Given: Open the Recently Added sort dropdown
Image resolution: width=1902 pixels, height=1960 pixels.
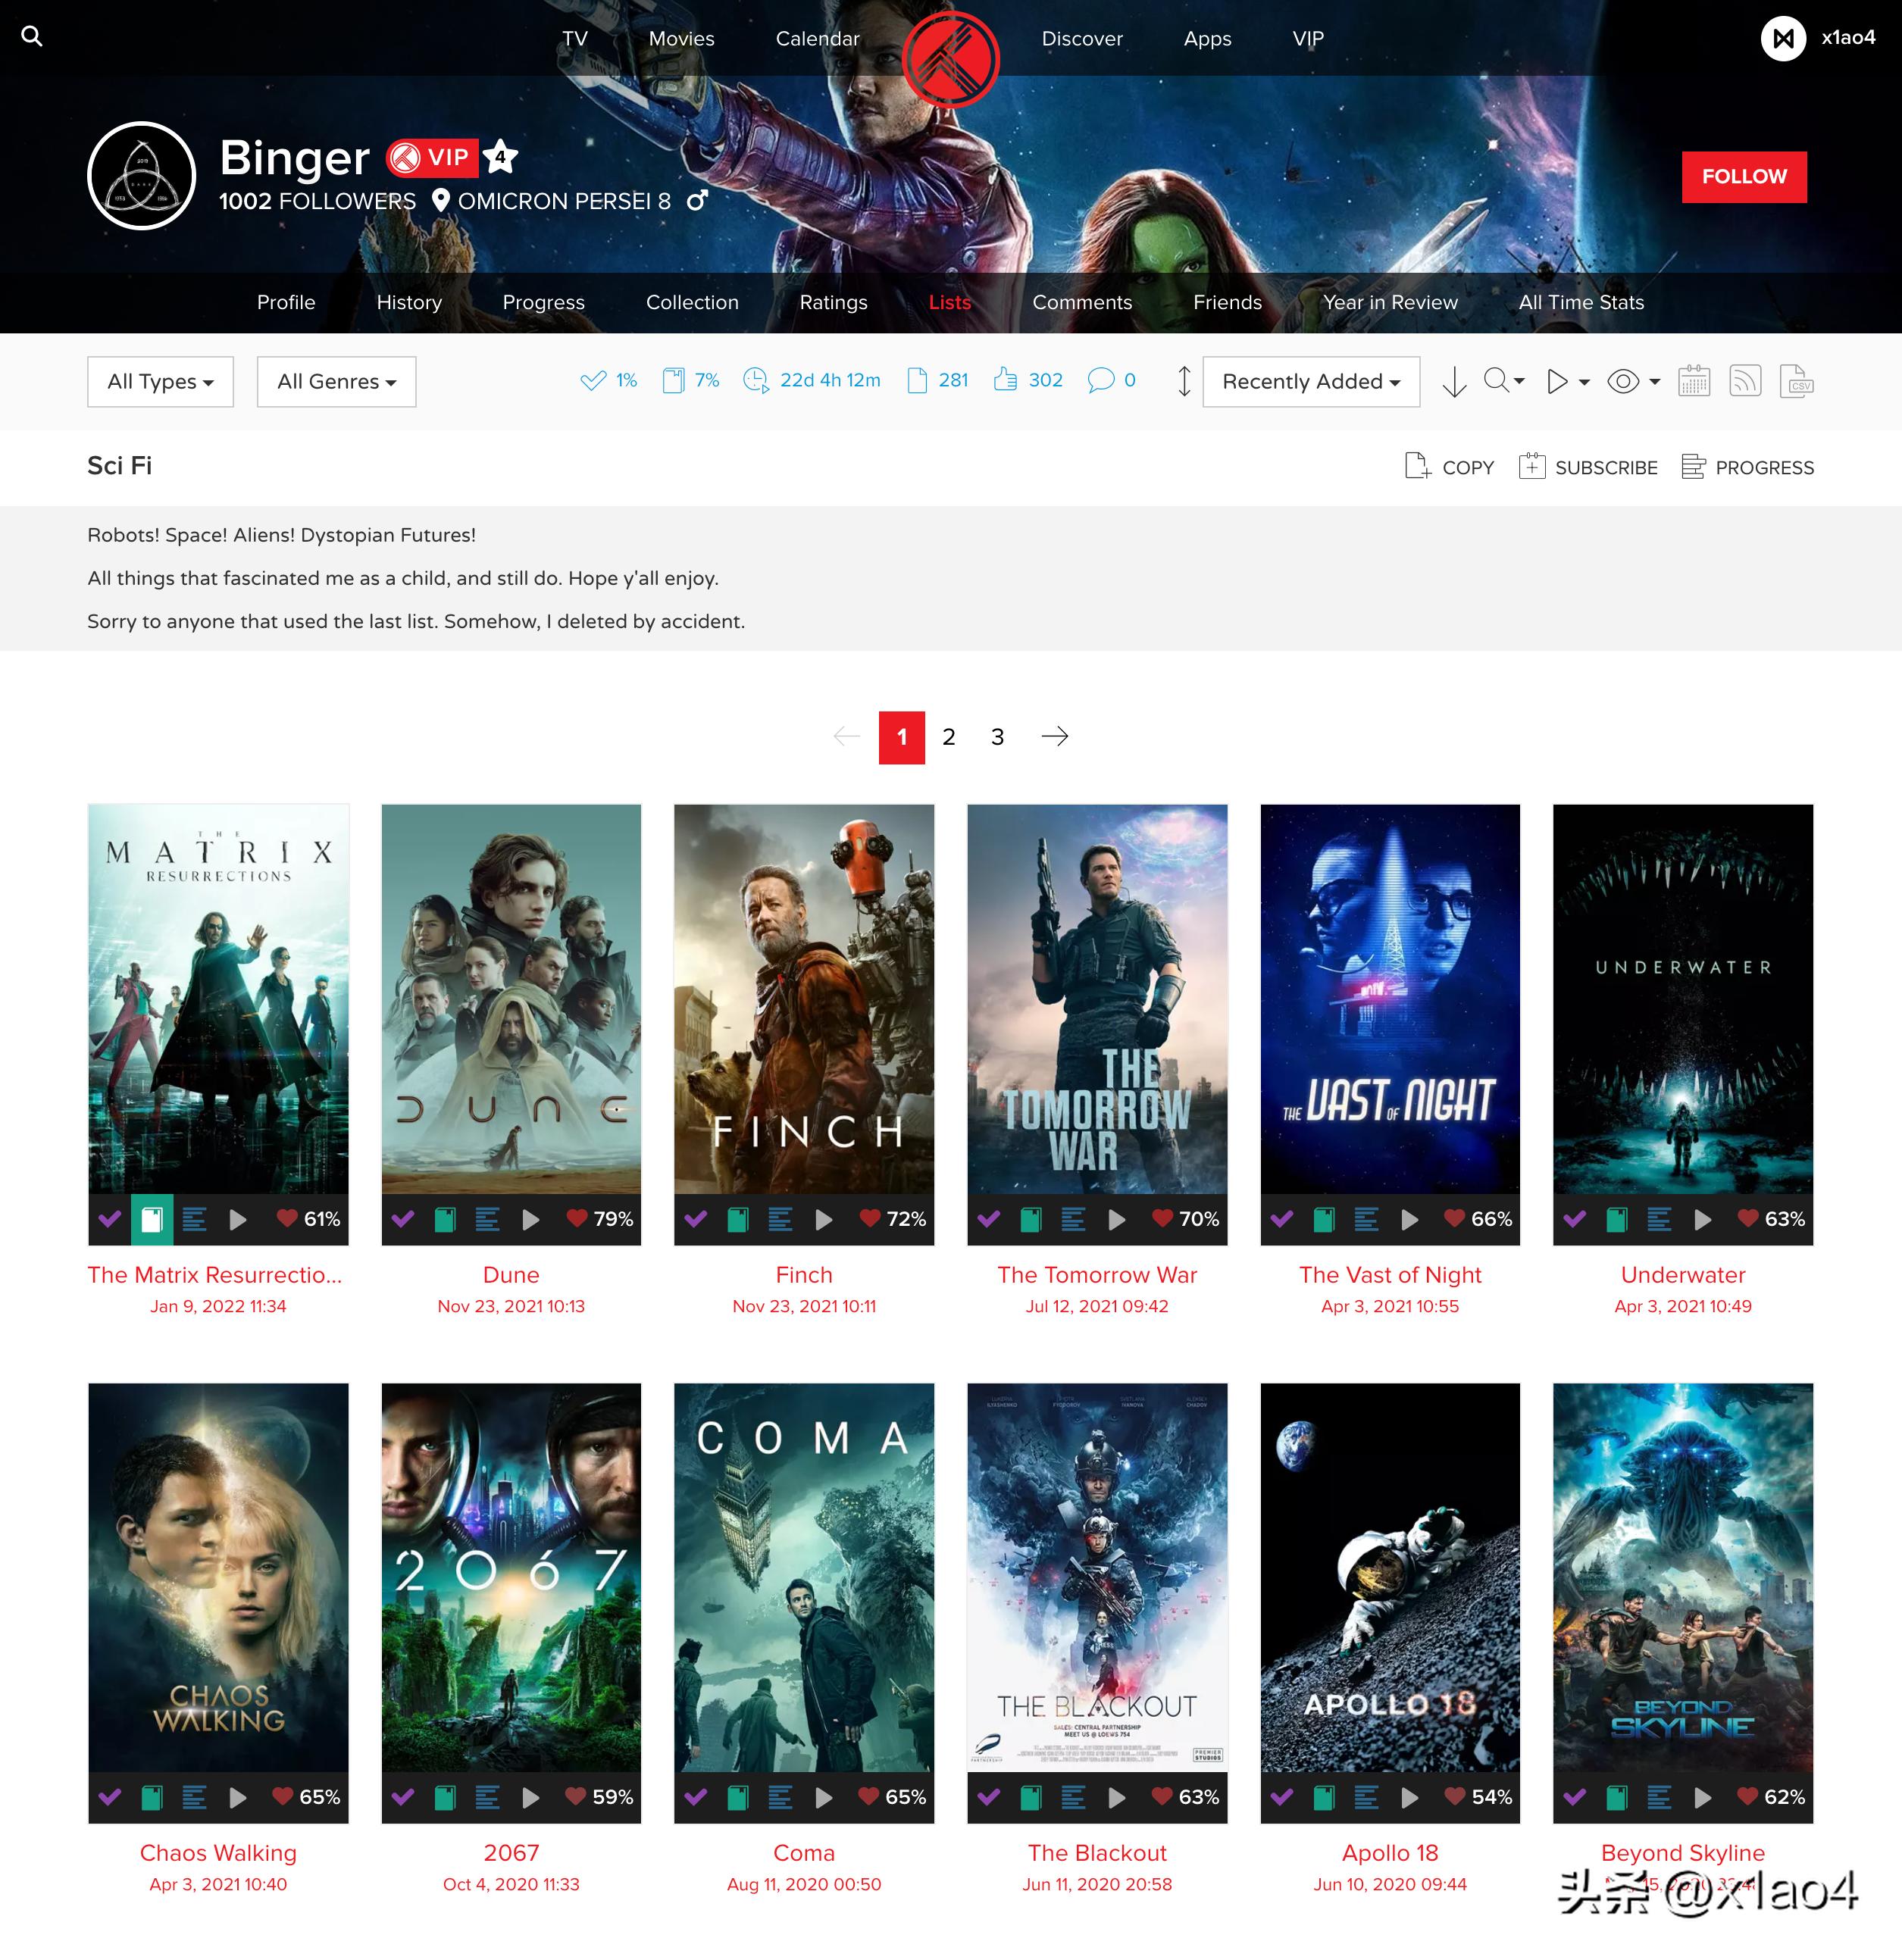Looking at the screenshot, I should click(1311, 381).
